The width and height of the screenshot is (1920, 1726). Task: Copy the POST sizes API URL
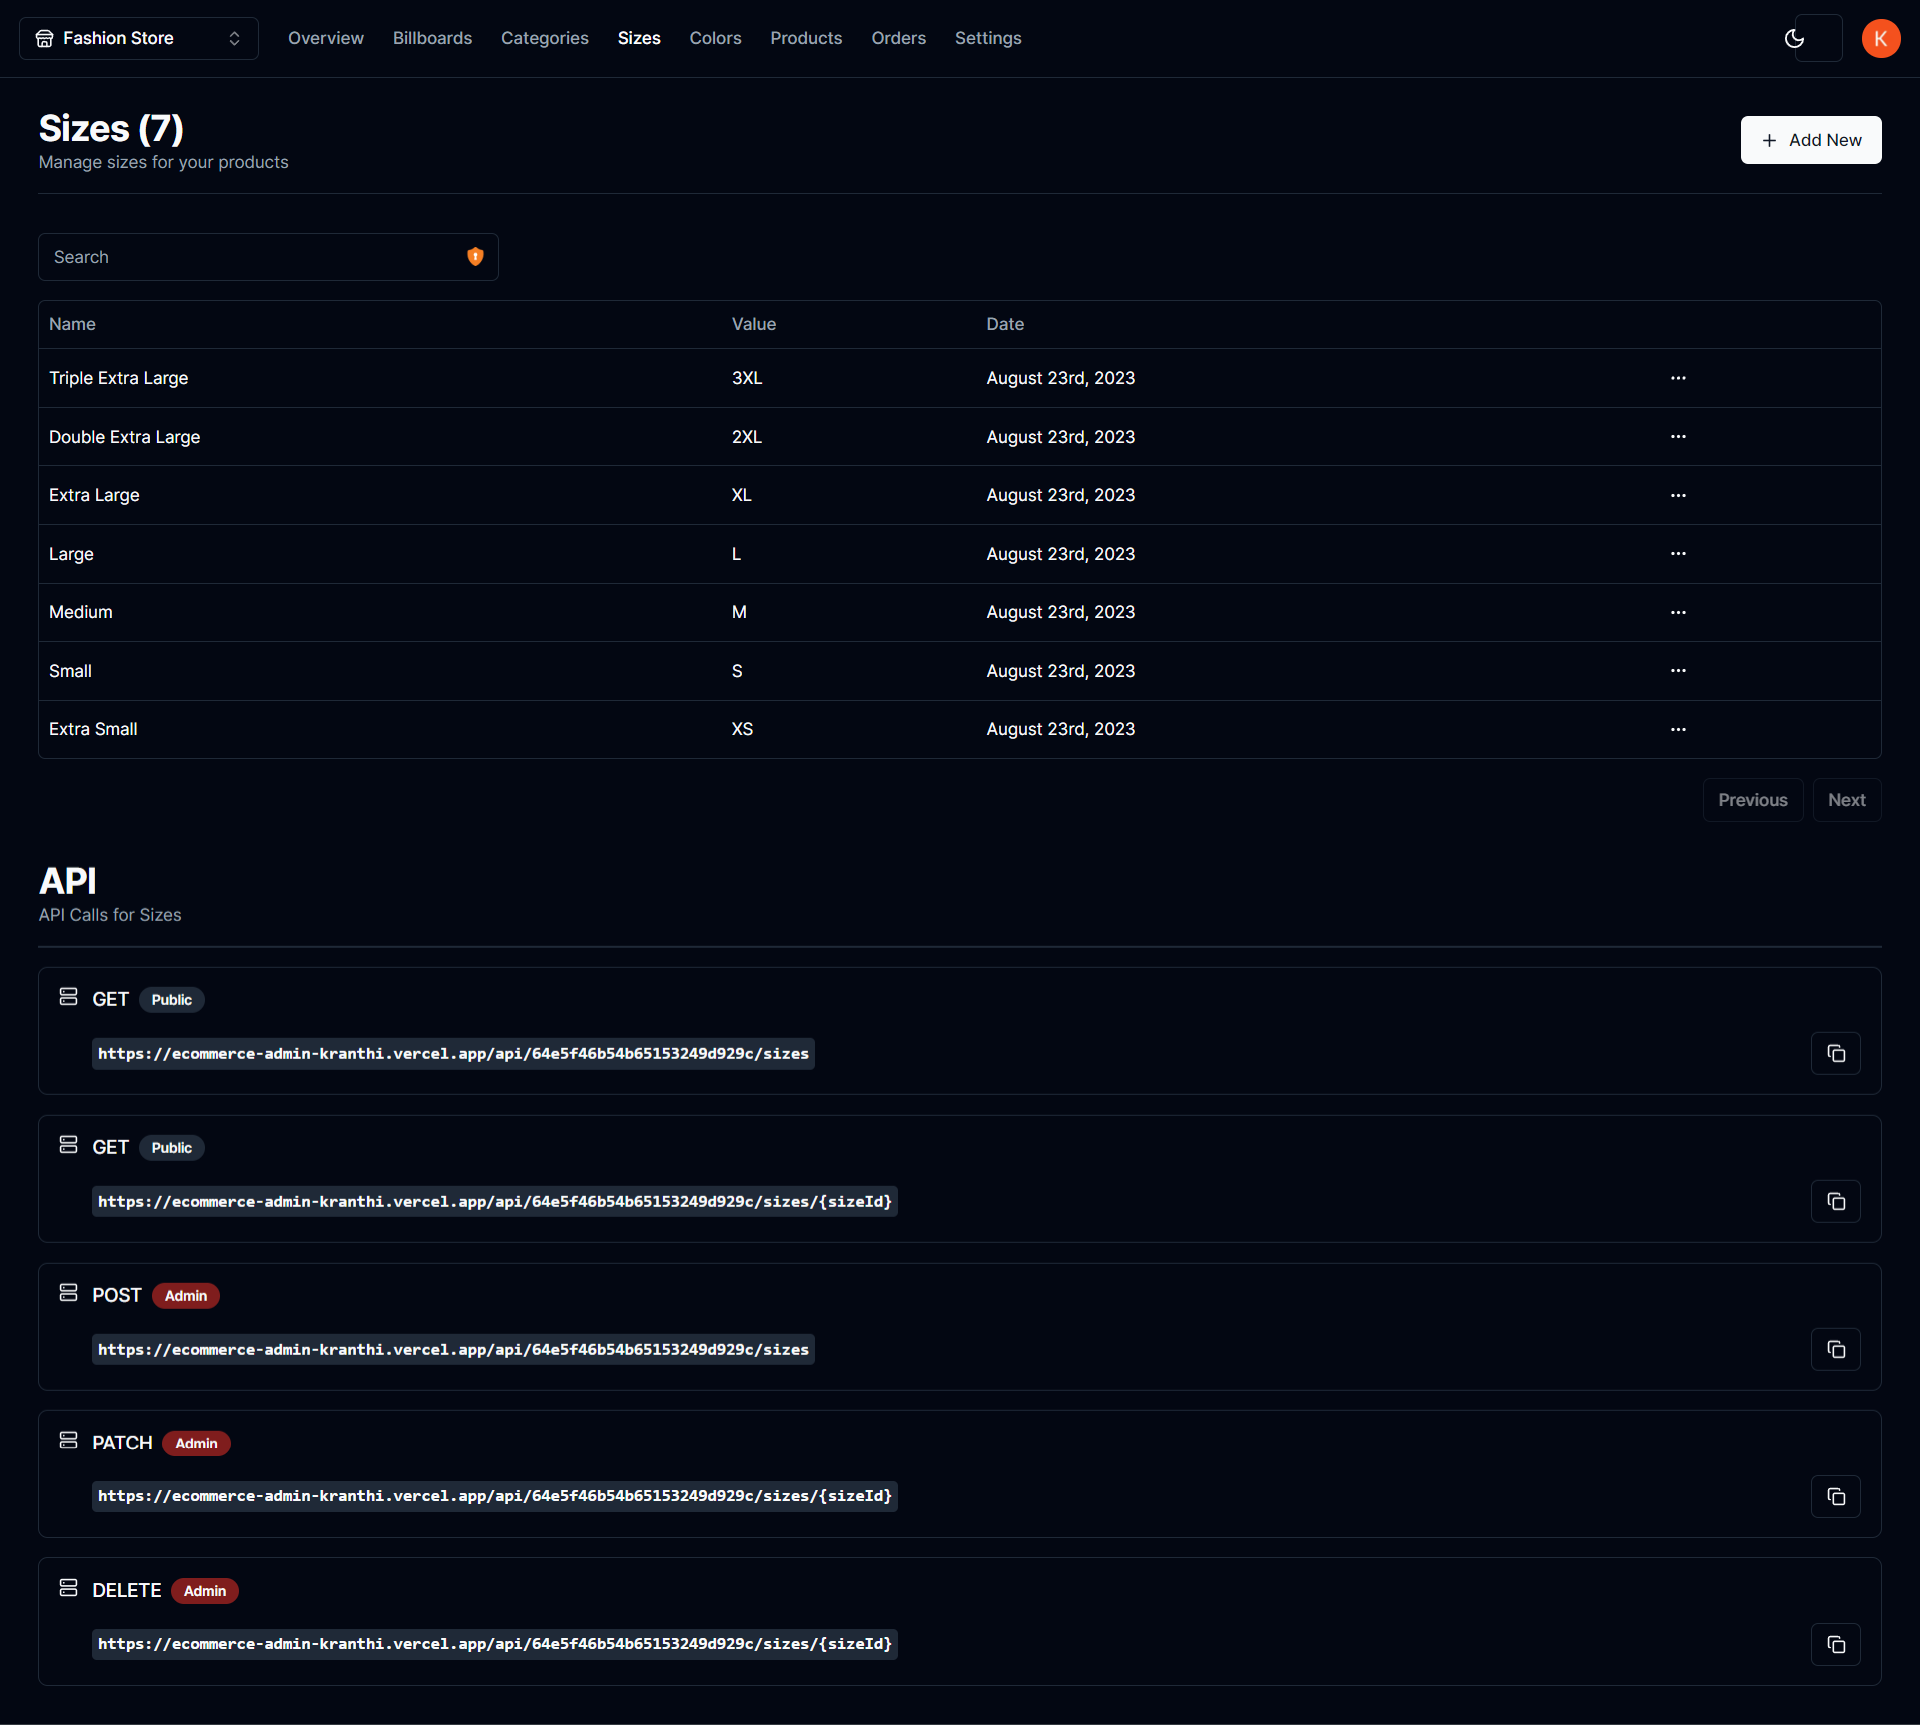[1835, 1349]
